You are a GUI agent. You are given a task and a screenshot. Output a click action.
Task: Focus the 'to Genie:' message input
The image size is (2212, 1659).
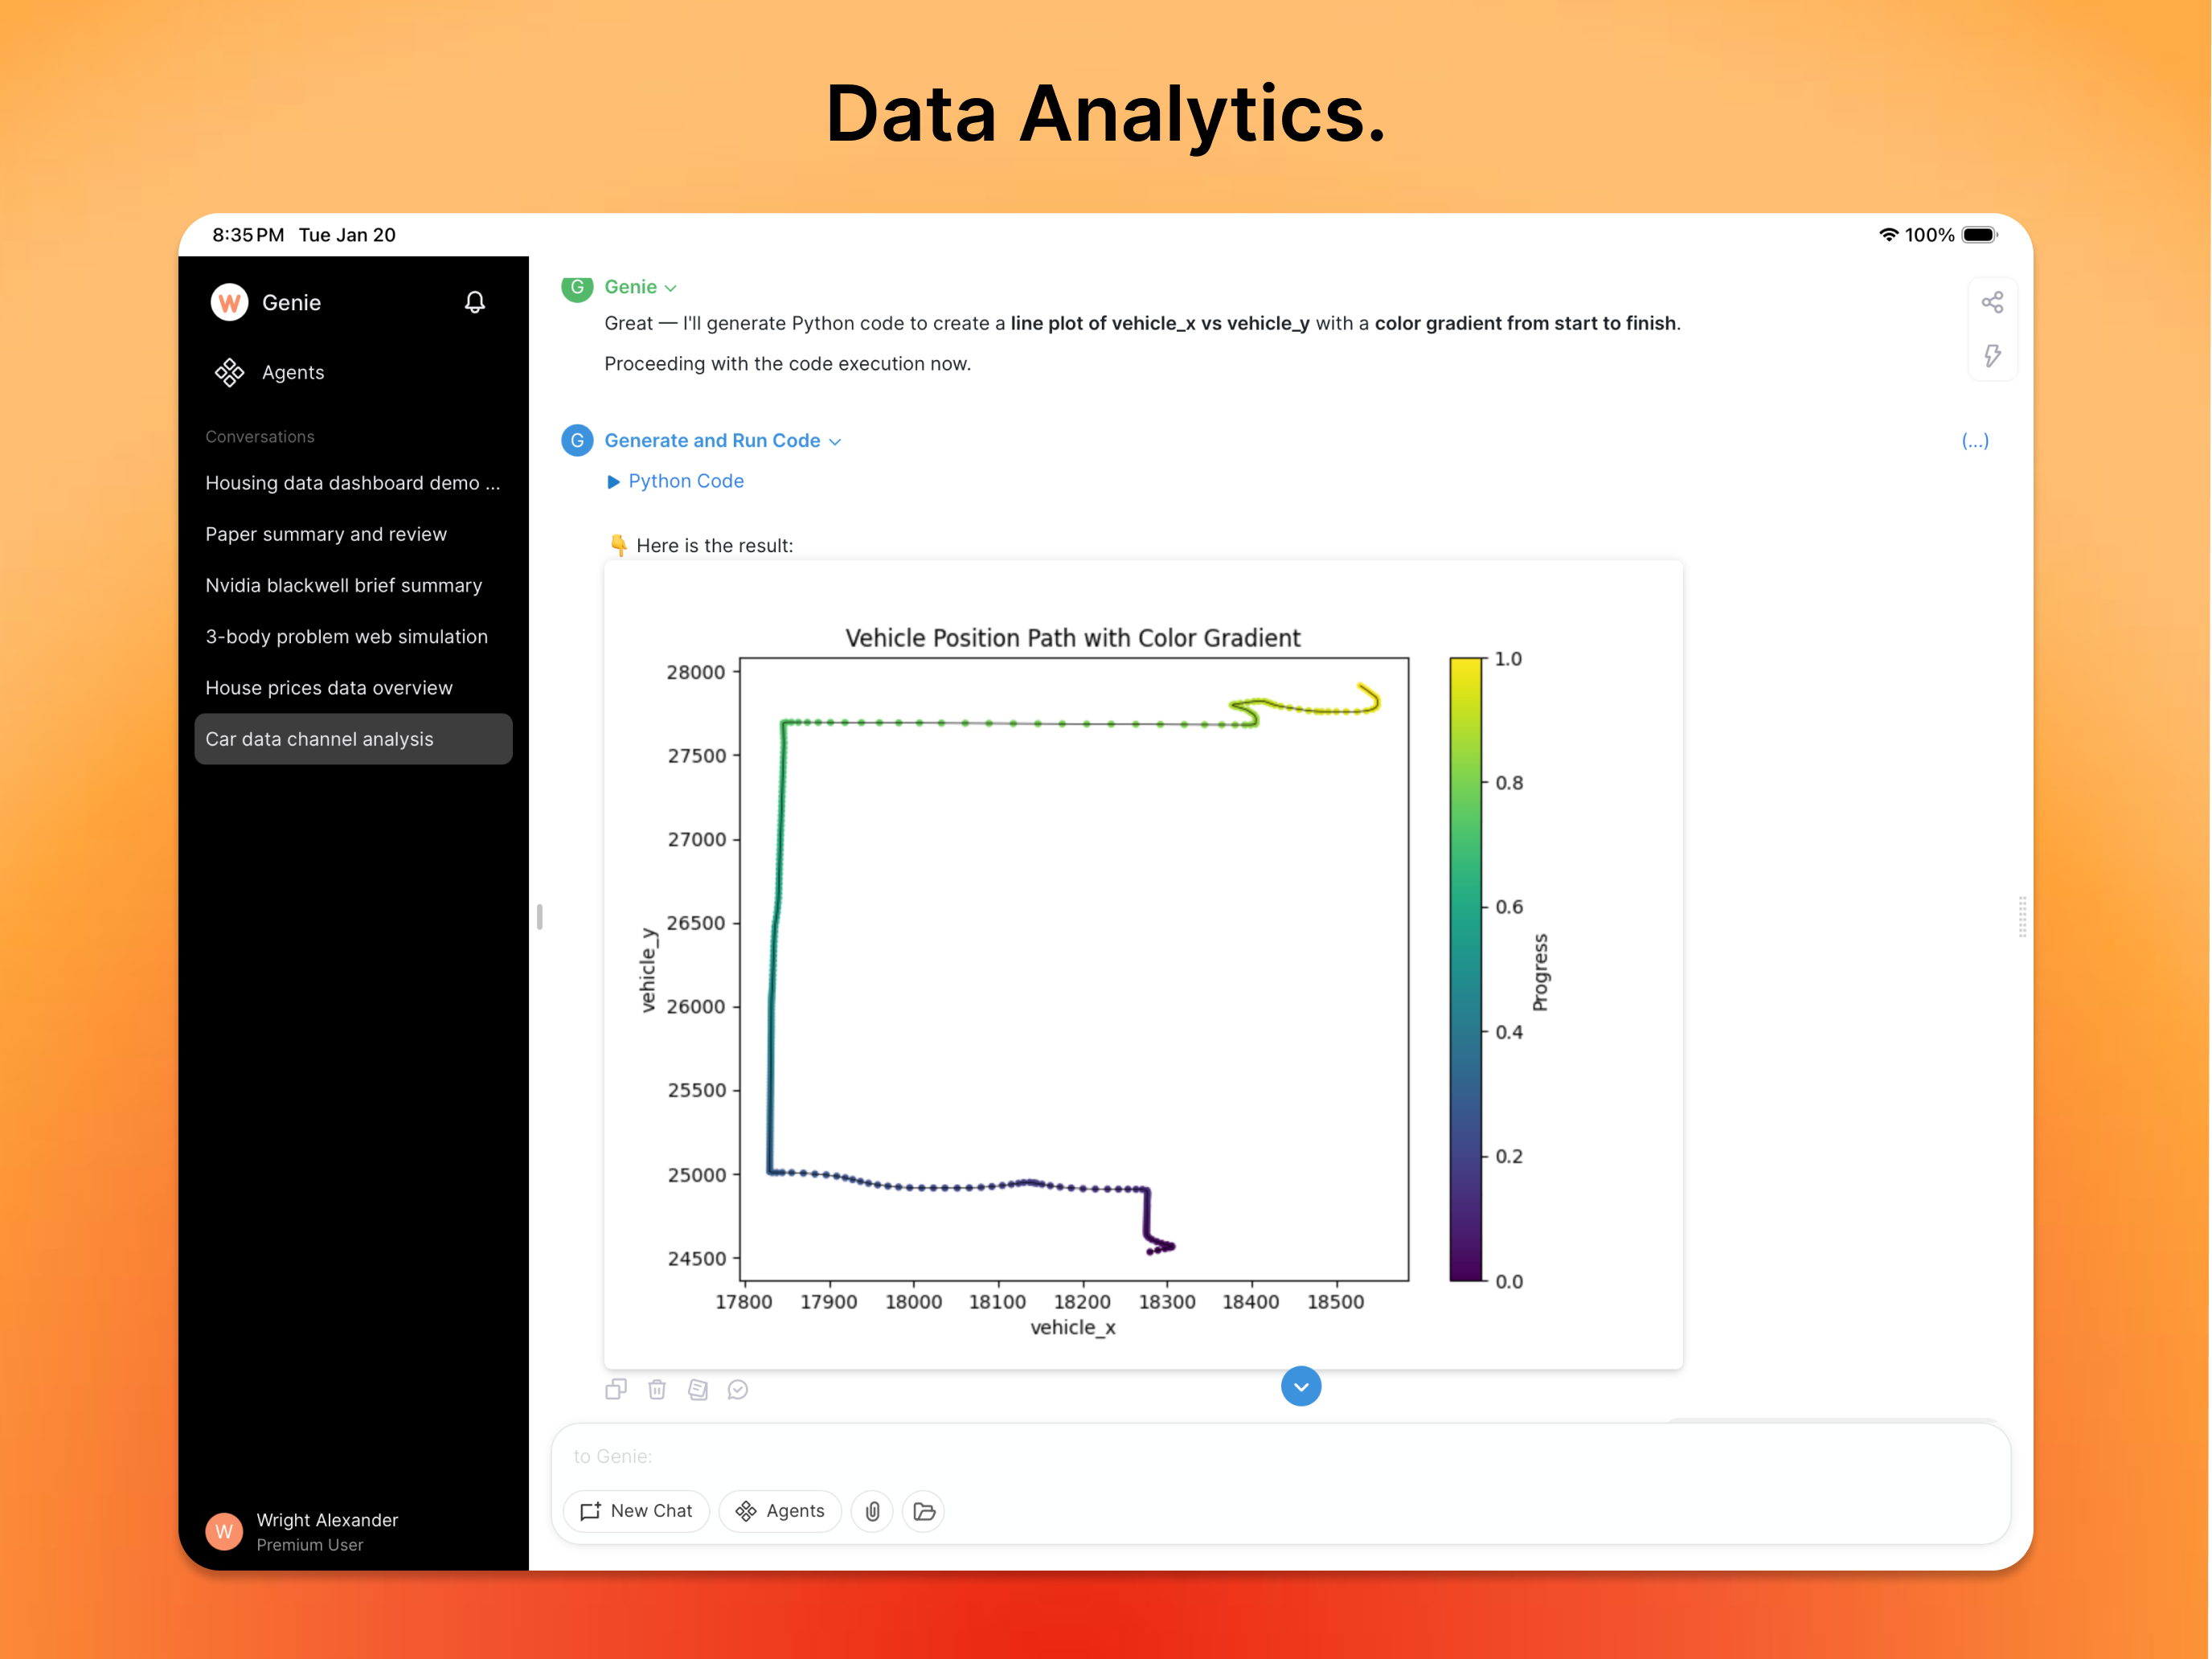[x=1280, y=1456]
